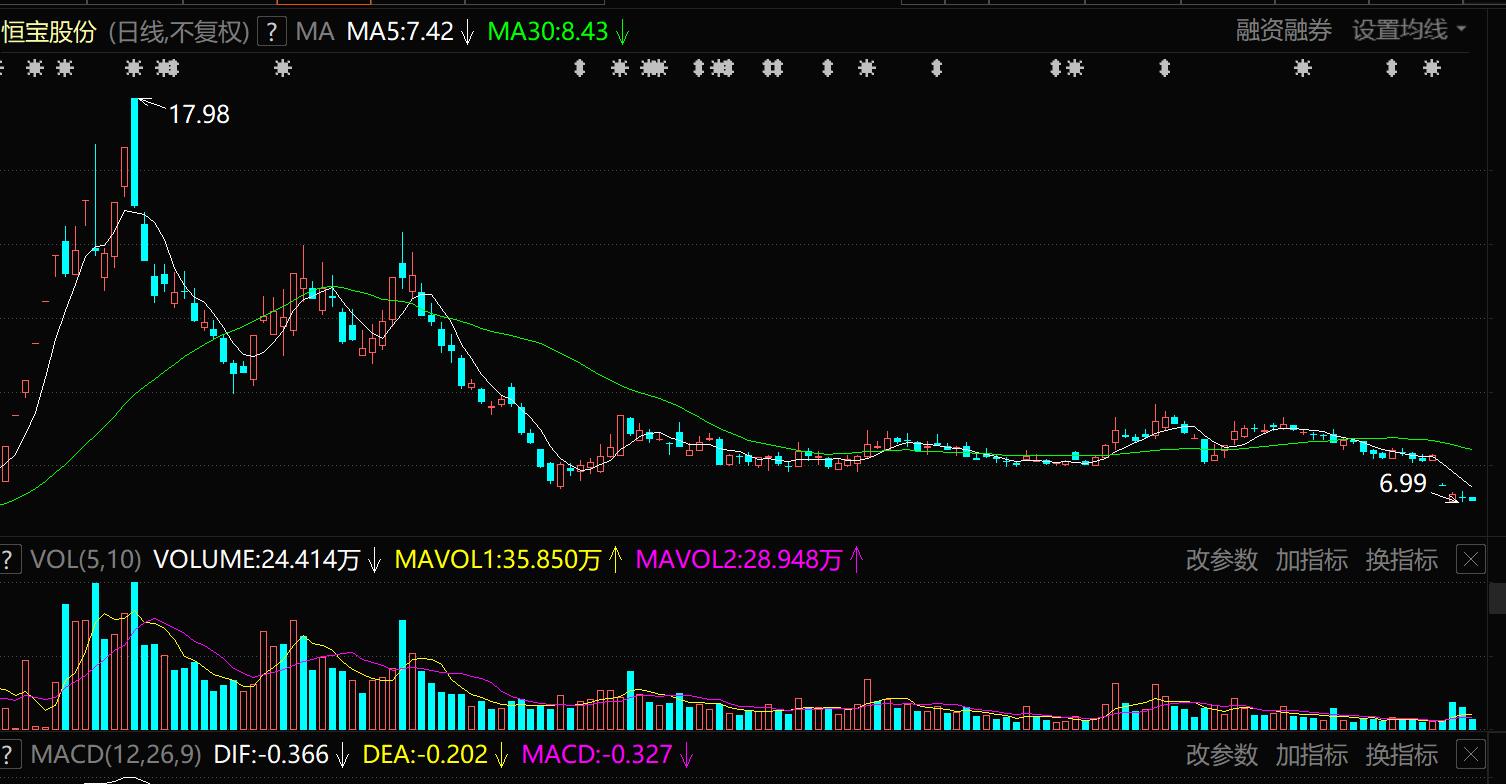This screenshot has height=784, width=1506.
Task: Click the 17.98 high price label
Action: 199,115
